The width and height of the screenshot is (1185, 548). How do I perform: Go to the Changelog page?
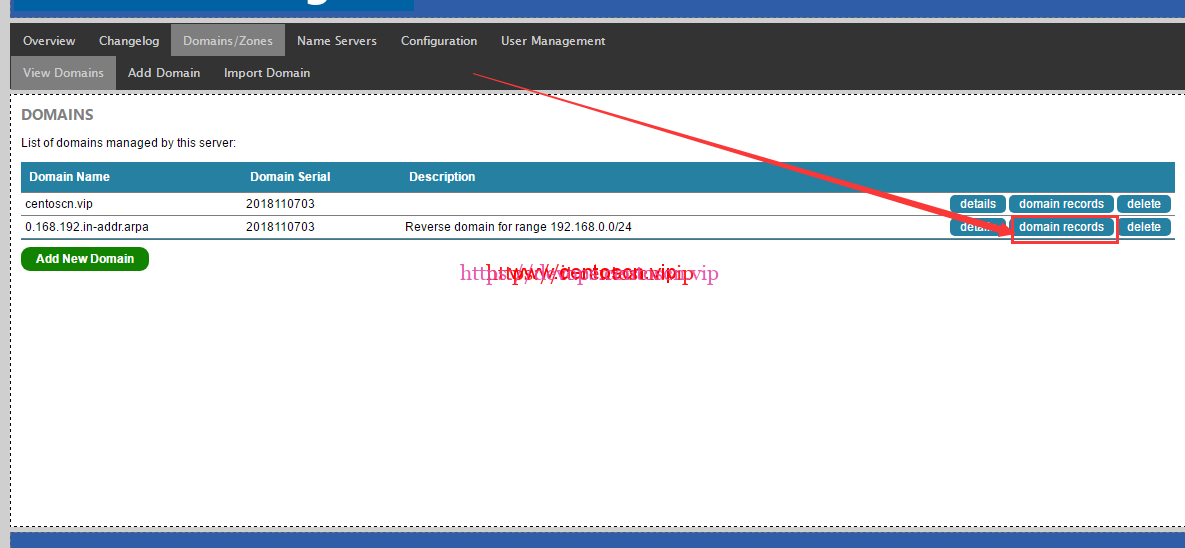[x=129, y=41]
